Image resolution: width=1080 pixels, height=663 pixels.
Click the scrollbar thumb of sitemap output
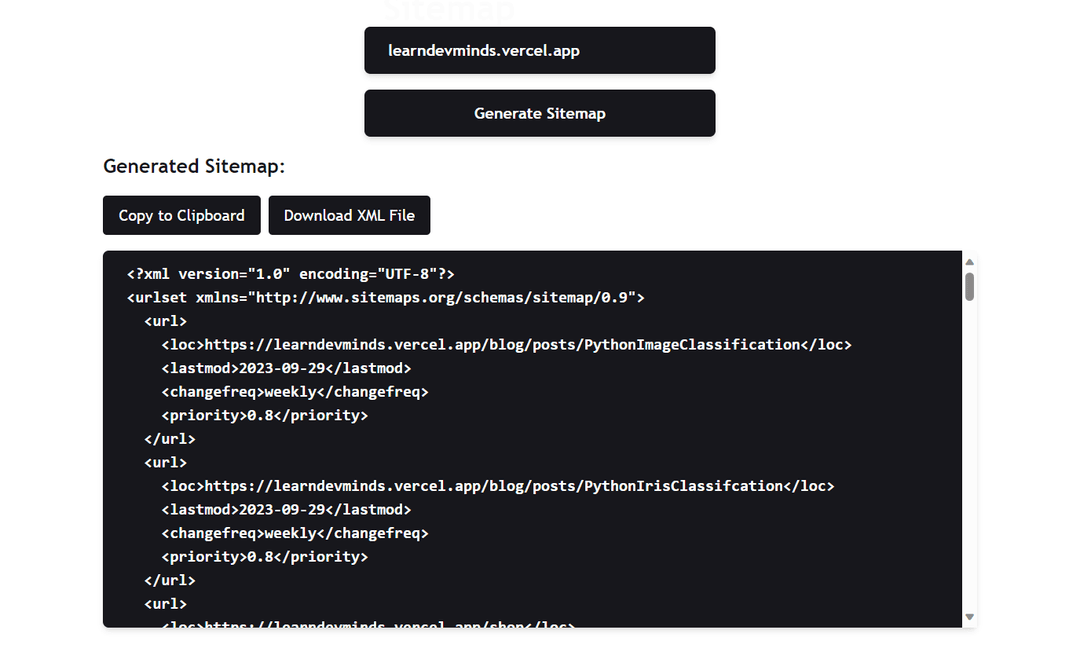coord(969,286)
